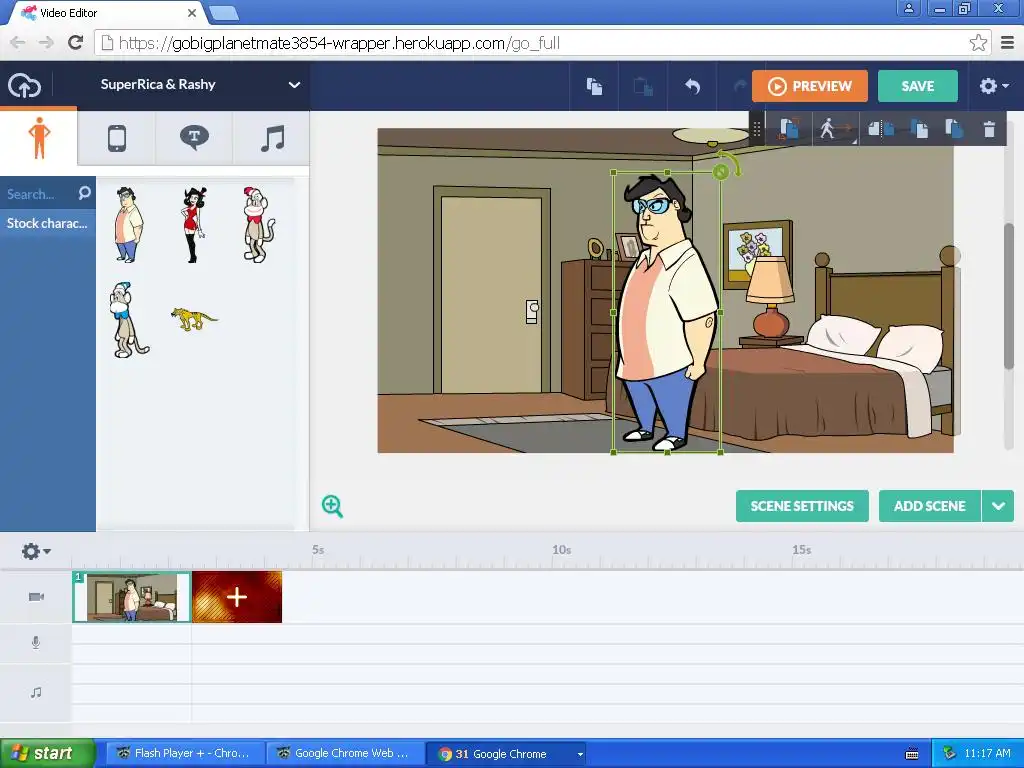Image resolution: width=1024 pixels, height=768 pixels.
Task: Click the video camera track icon
Action: click(x=36, y=597)
